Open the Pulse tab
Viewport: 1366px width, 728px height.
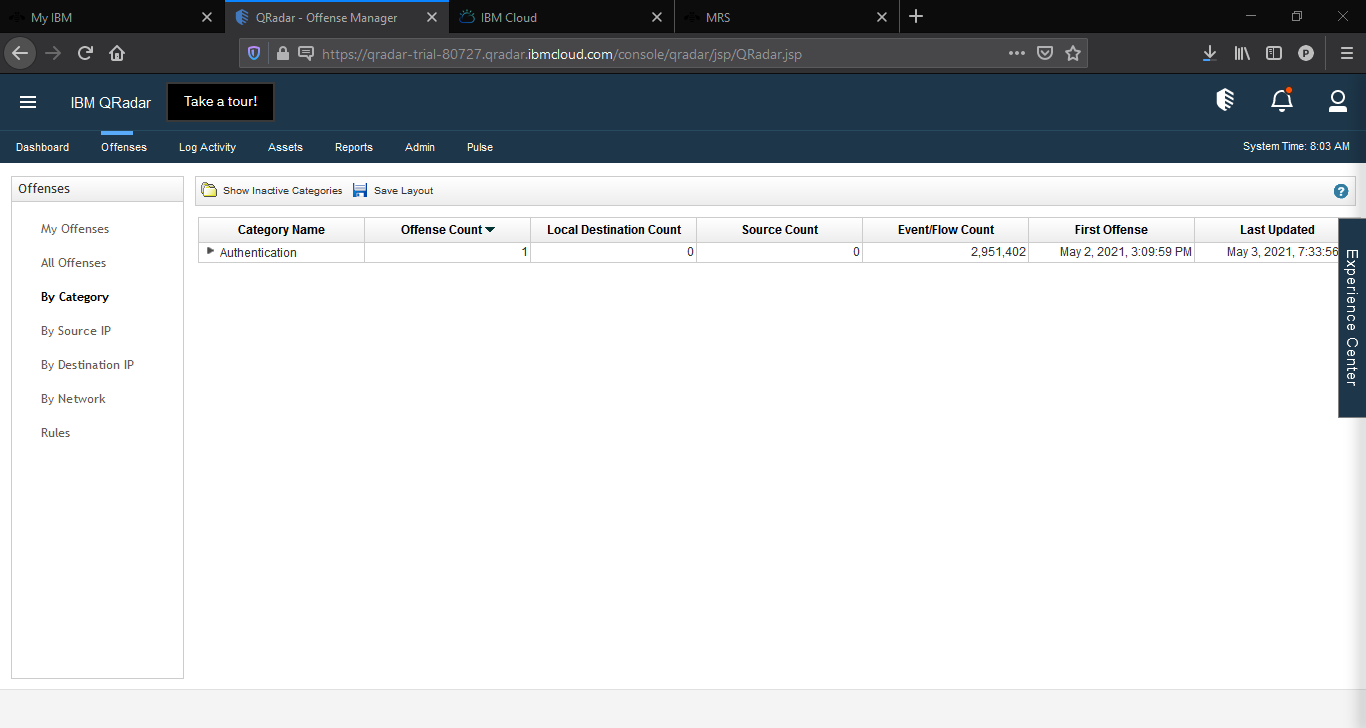click(x=480, y=147)
